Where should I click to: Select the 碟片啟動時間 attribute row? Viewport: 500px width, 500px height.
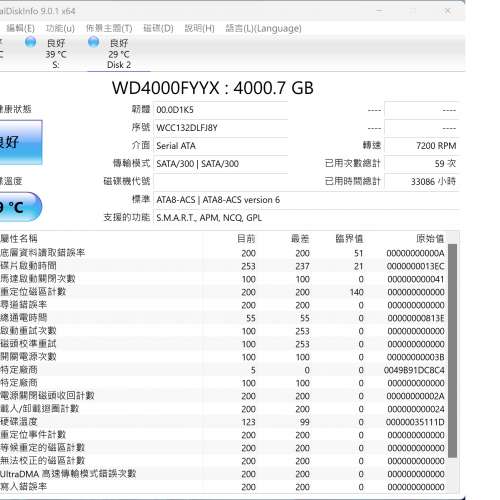pos(223,266)
